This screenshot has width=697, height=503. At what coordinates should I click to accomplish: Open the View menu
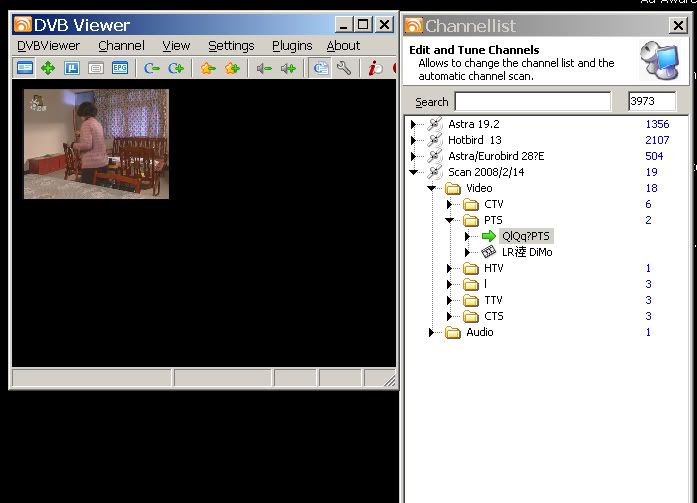point(176,46)
